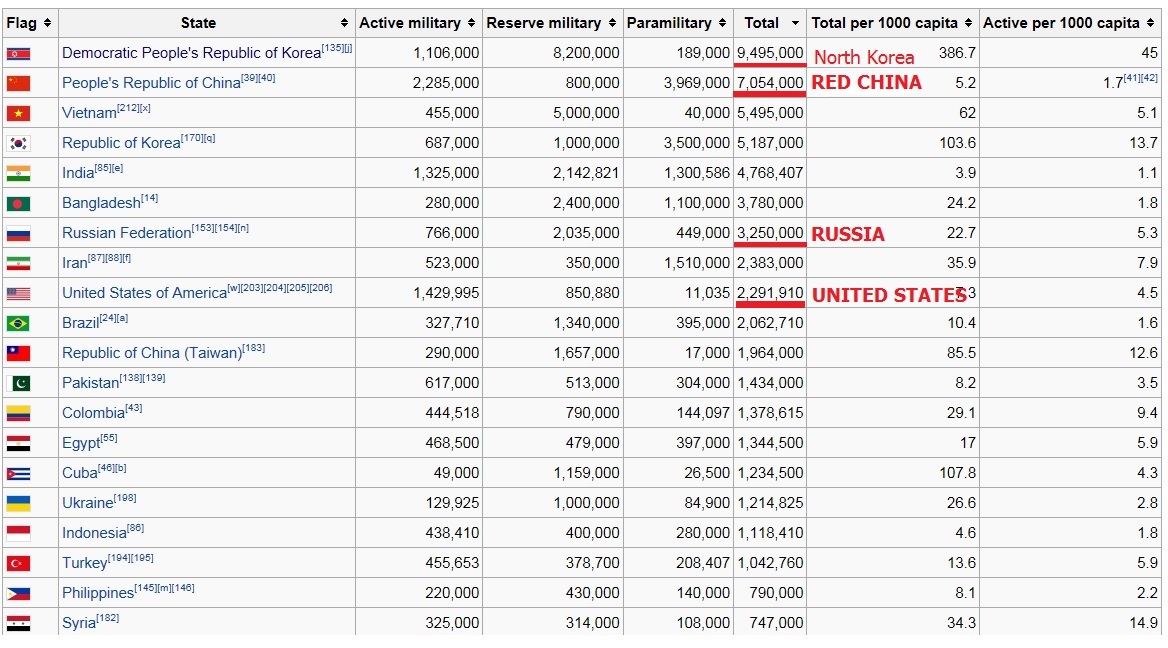Viewport: 1168px width, 648px height.
Task: Click the North Korea flag icon
Action: tap(18, 54)
